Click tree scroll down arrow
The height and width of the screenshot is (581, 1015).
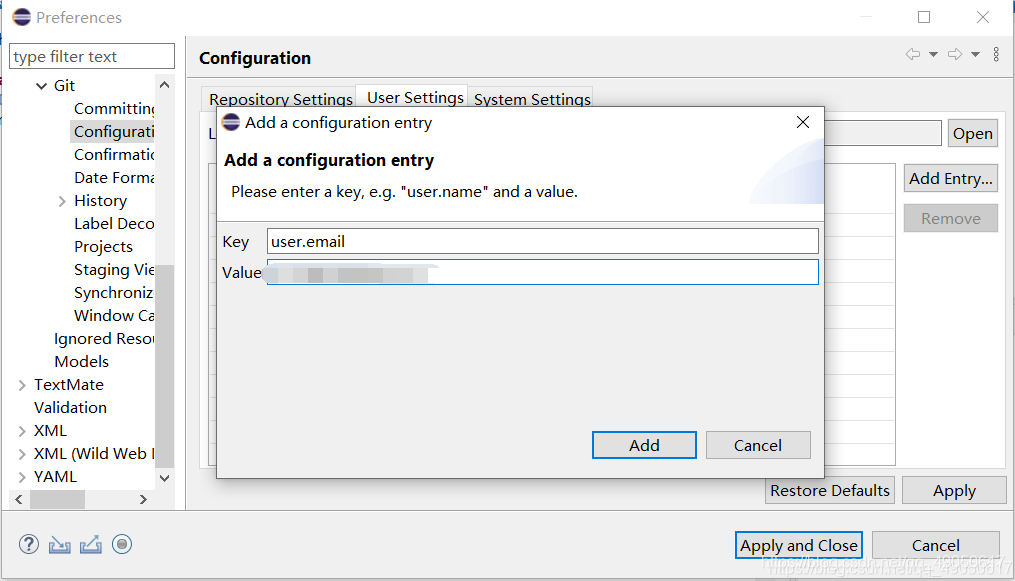click(164, 478)
